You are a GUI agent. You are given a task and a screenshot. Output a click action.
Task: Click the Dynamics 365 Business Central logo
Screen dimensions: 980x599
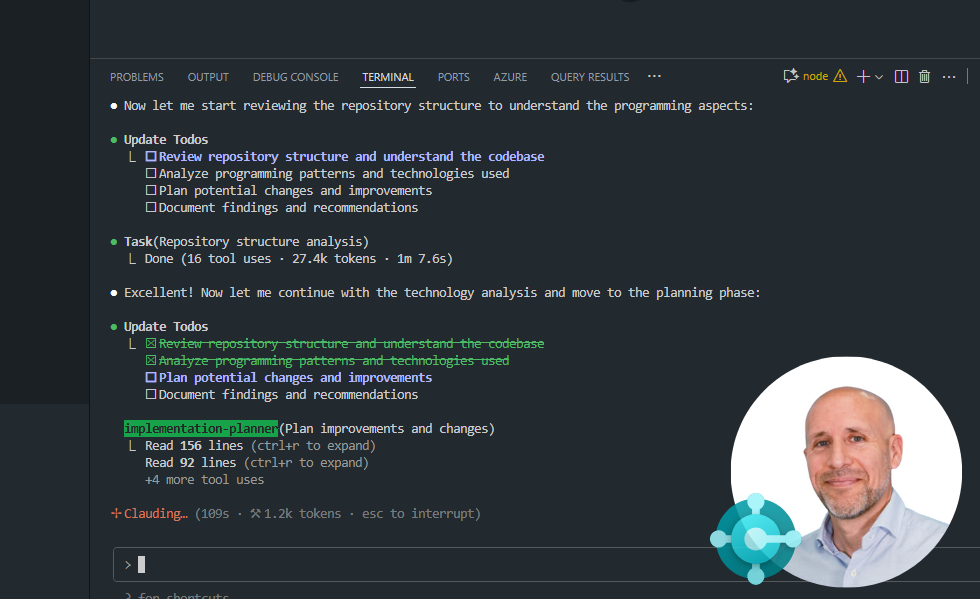[755, 539]
